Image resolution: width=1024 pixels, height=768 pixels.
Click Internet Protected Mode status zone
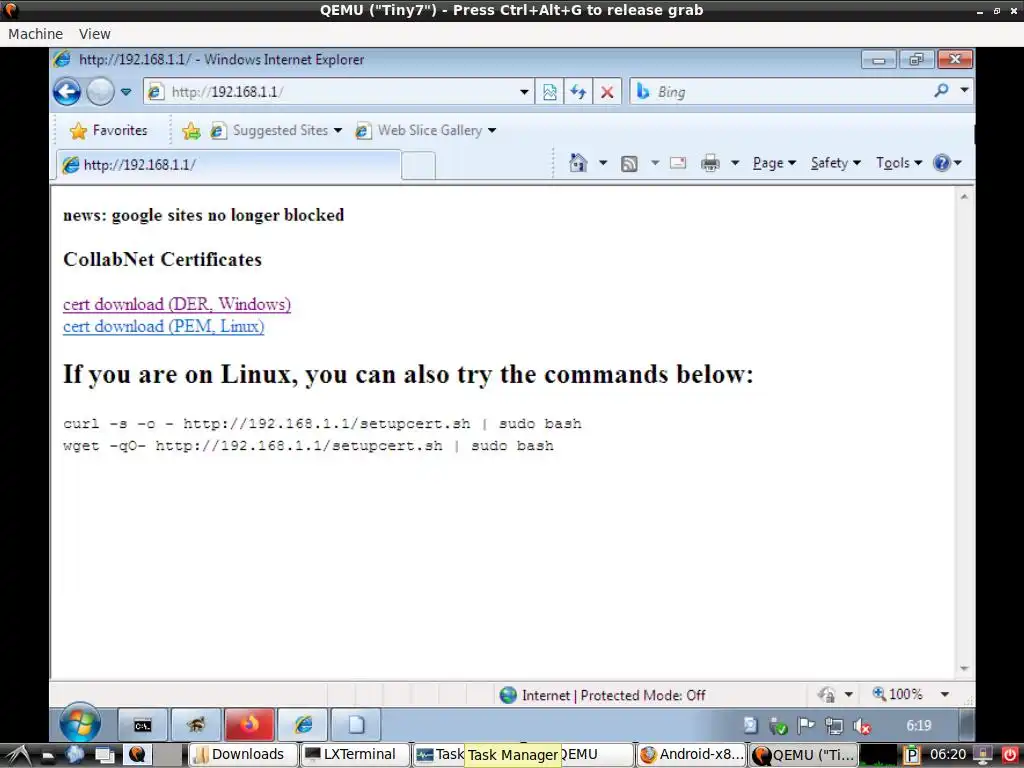602,695
